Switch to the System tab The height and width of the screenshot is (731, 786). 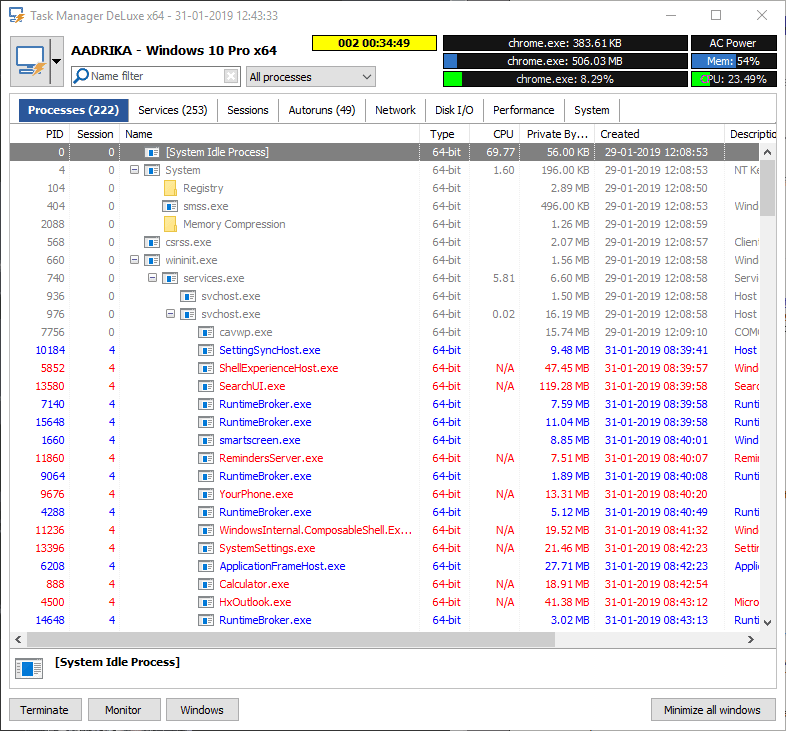[592, 110]
